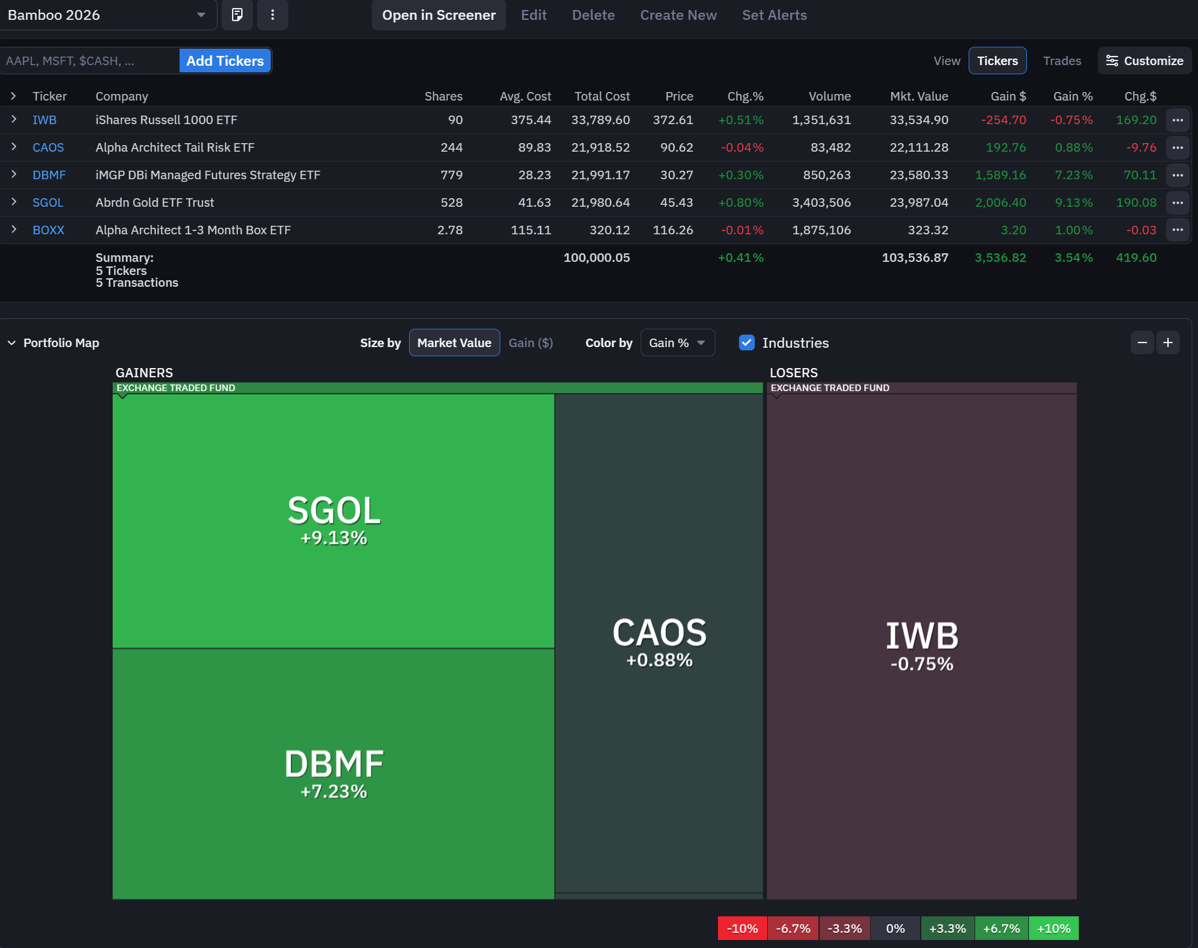Screen dimensions: 1198x948
Task: Open the three-dot portfolio options menu
Action: pyautogui.click(x=272, y=15)
